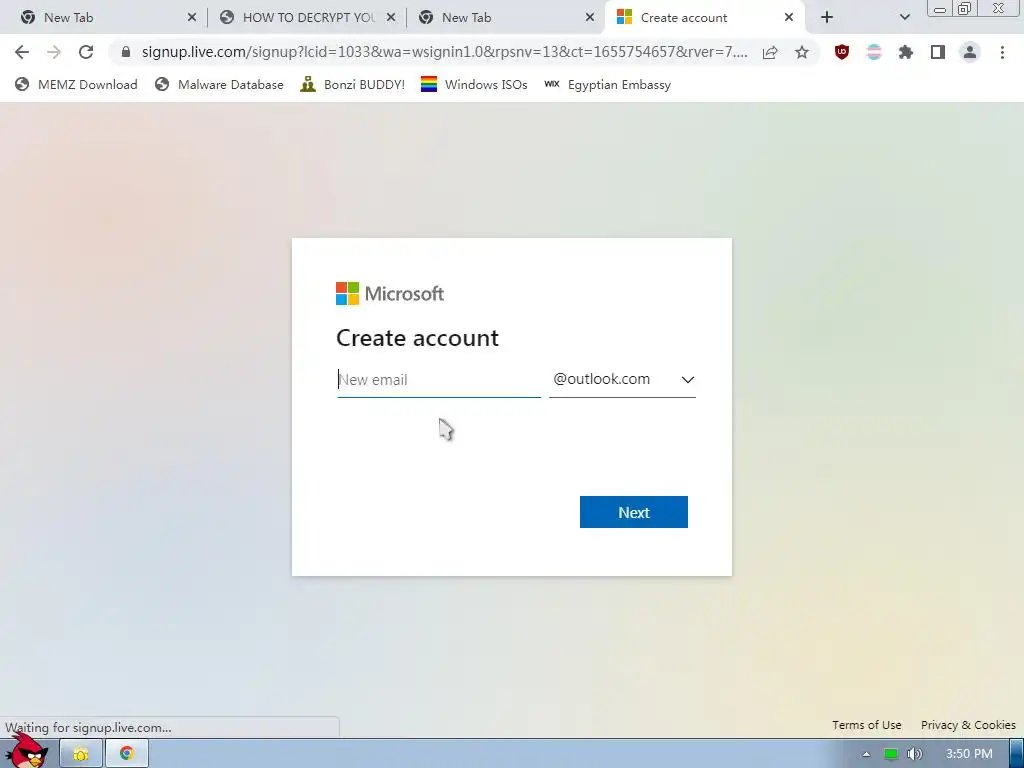Focus the New email input field
This screenshot has width=1024, height=768.
439,379
